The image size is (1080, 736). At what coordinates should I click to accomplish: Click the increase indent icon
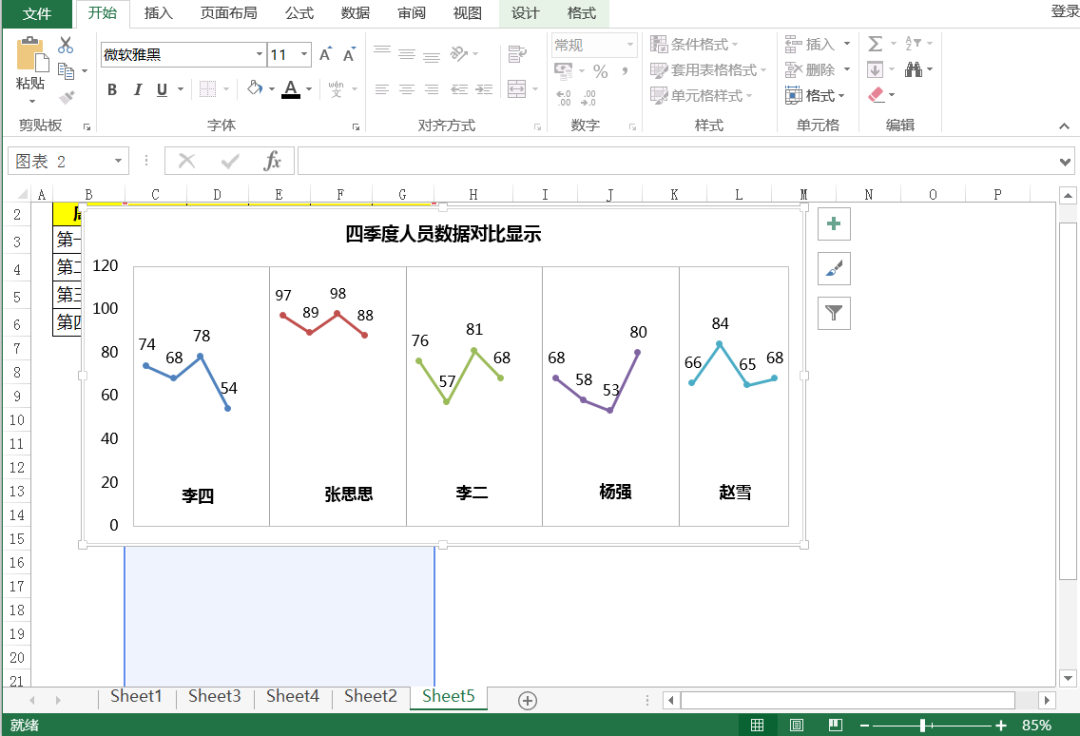coord(484,89)
